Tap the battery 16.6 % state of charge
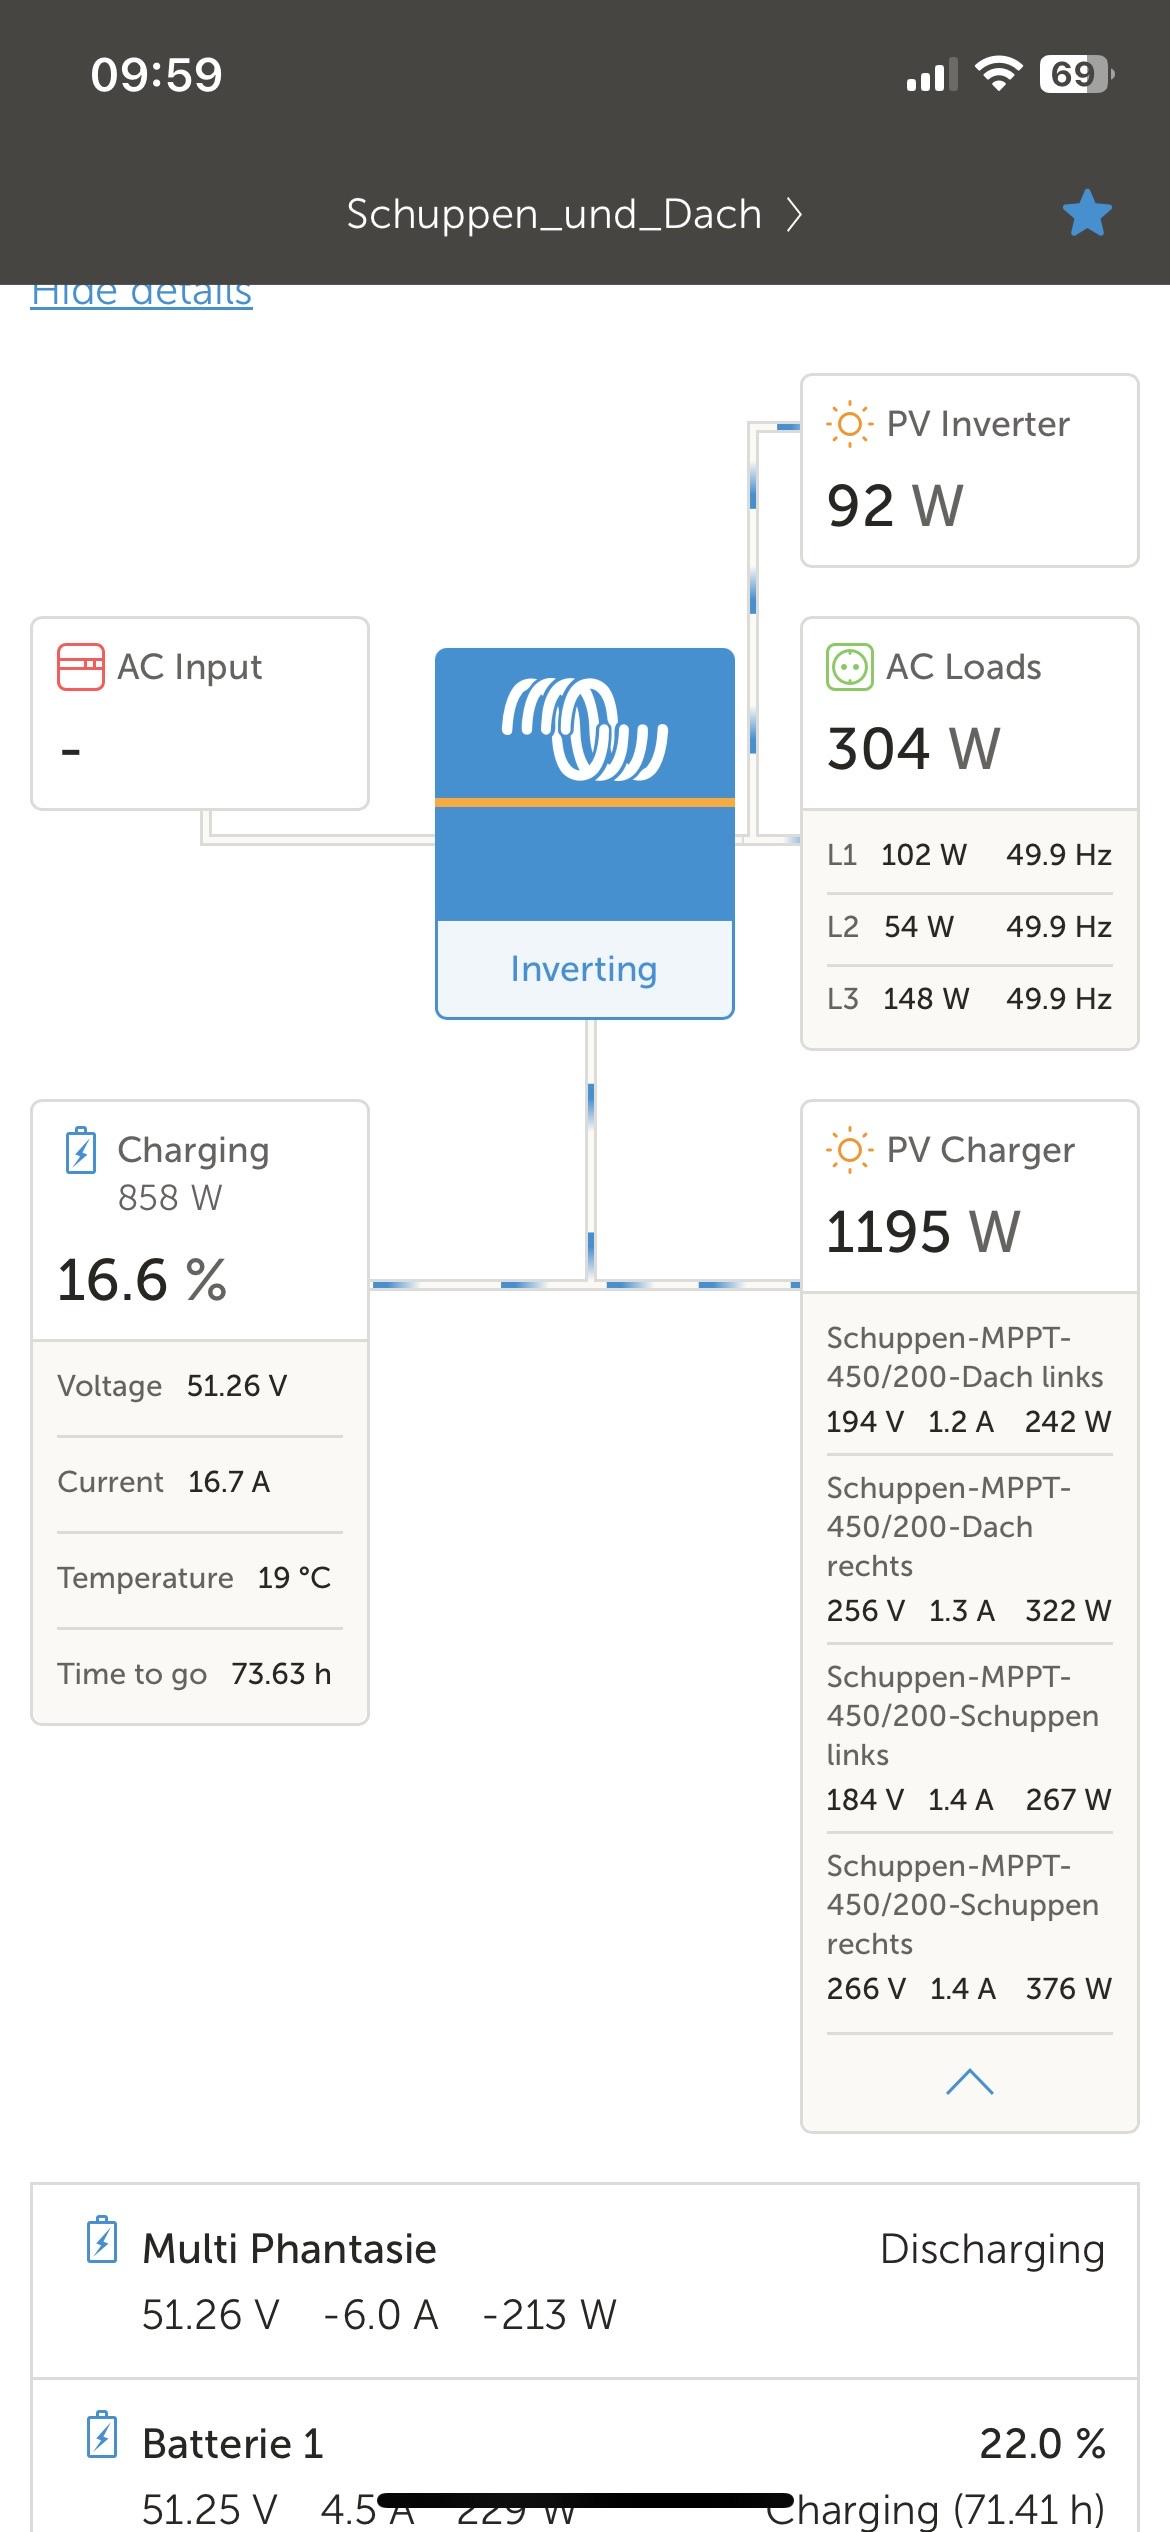 pos(142,1280)
